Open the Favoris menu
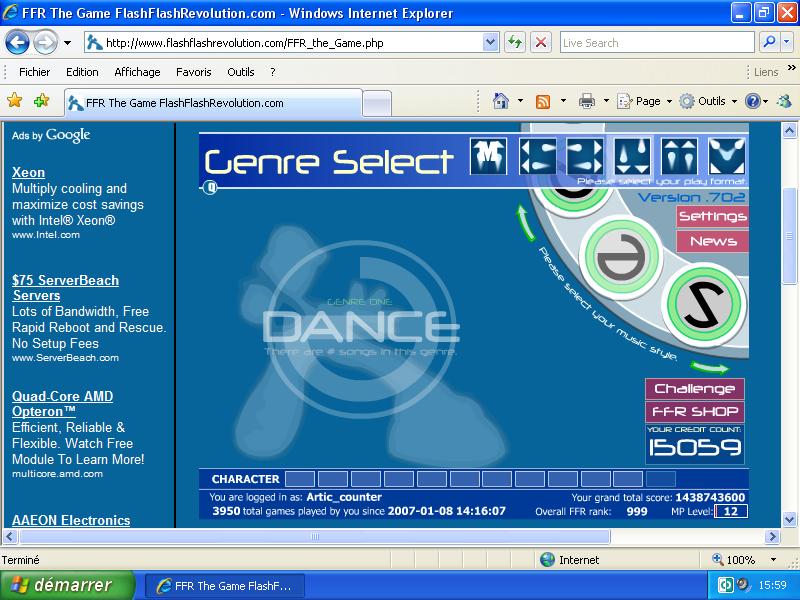The width and height of the screenshot is (800, 600). [x=193, y=72]
